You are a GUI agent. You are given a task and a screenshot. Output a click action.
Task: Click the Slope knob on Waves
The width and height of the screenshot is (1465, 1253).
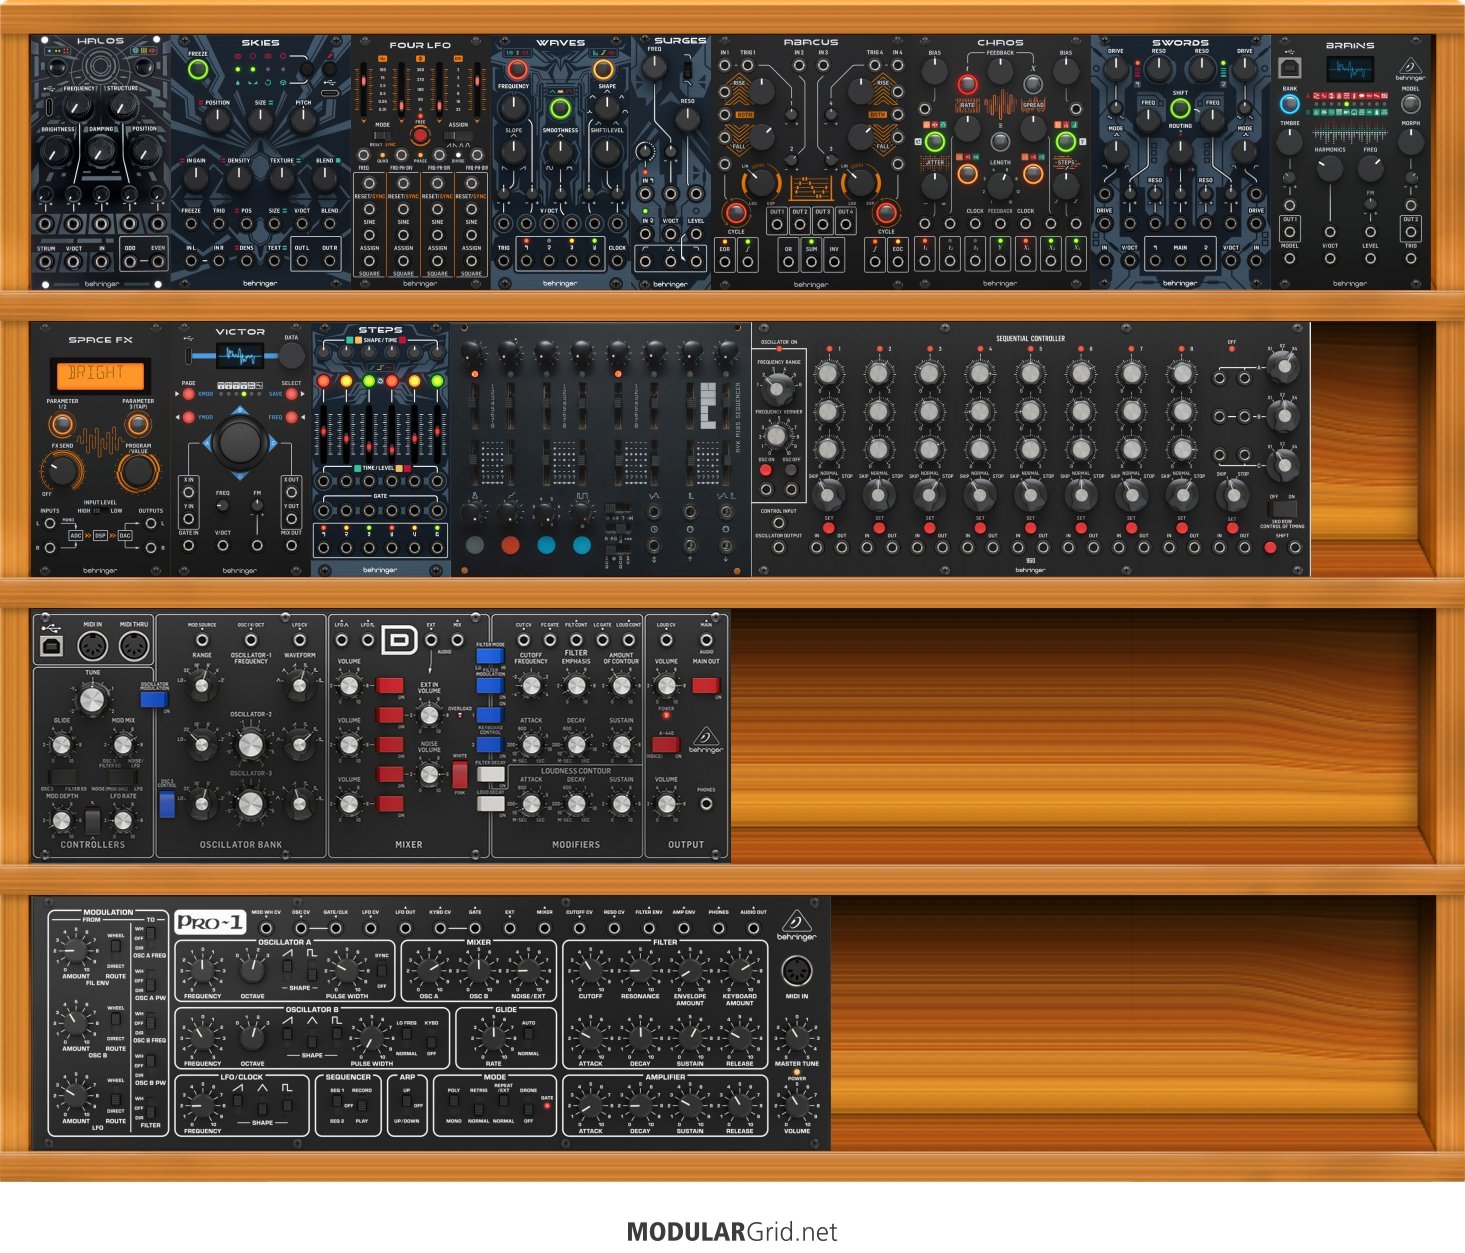click(513, 151)
